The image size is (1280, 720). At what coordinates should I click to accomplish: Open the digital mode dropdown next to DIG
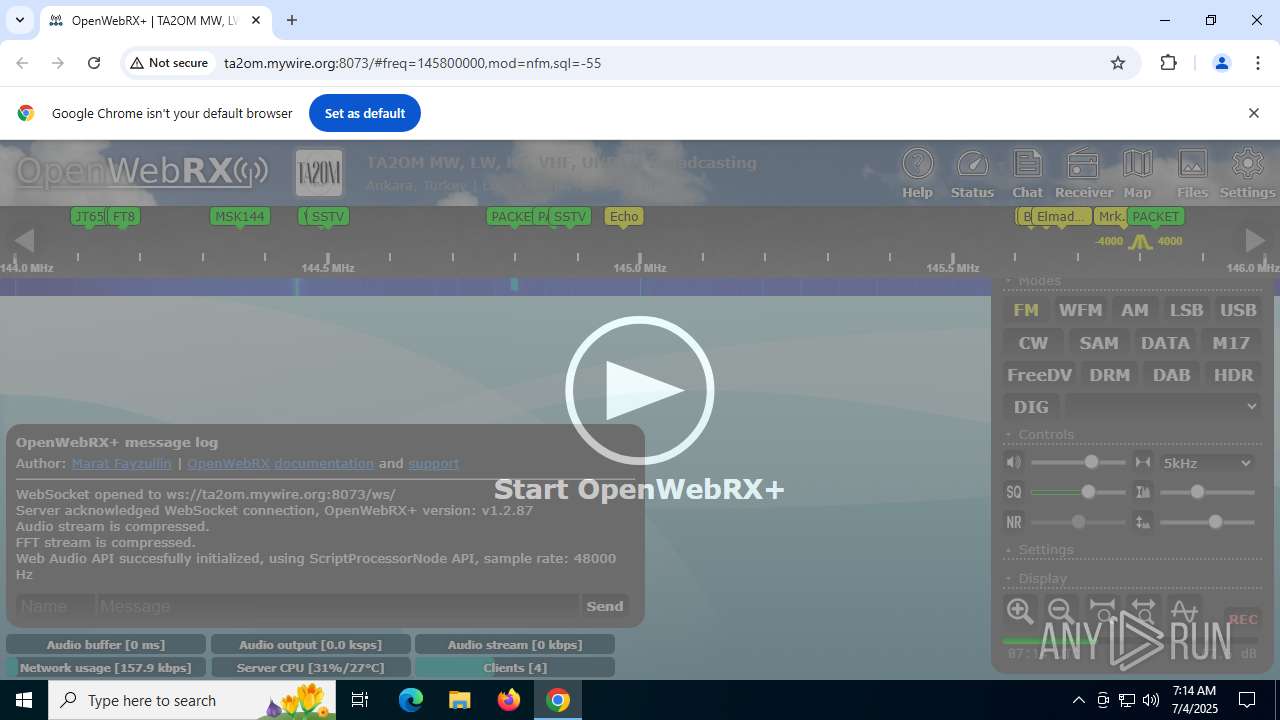[x=1162, y=406]
